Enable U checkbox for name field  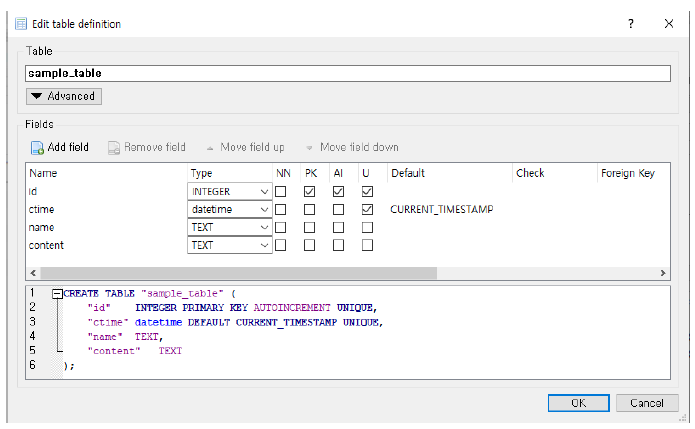pyautogui.click(x=367, y=227)
